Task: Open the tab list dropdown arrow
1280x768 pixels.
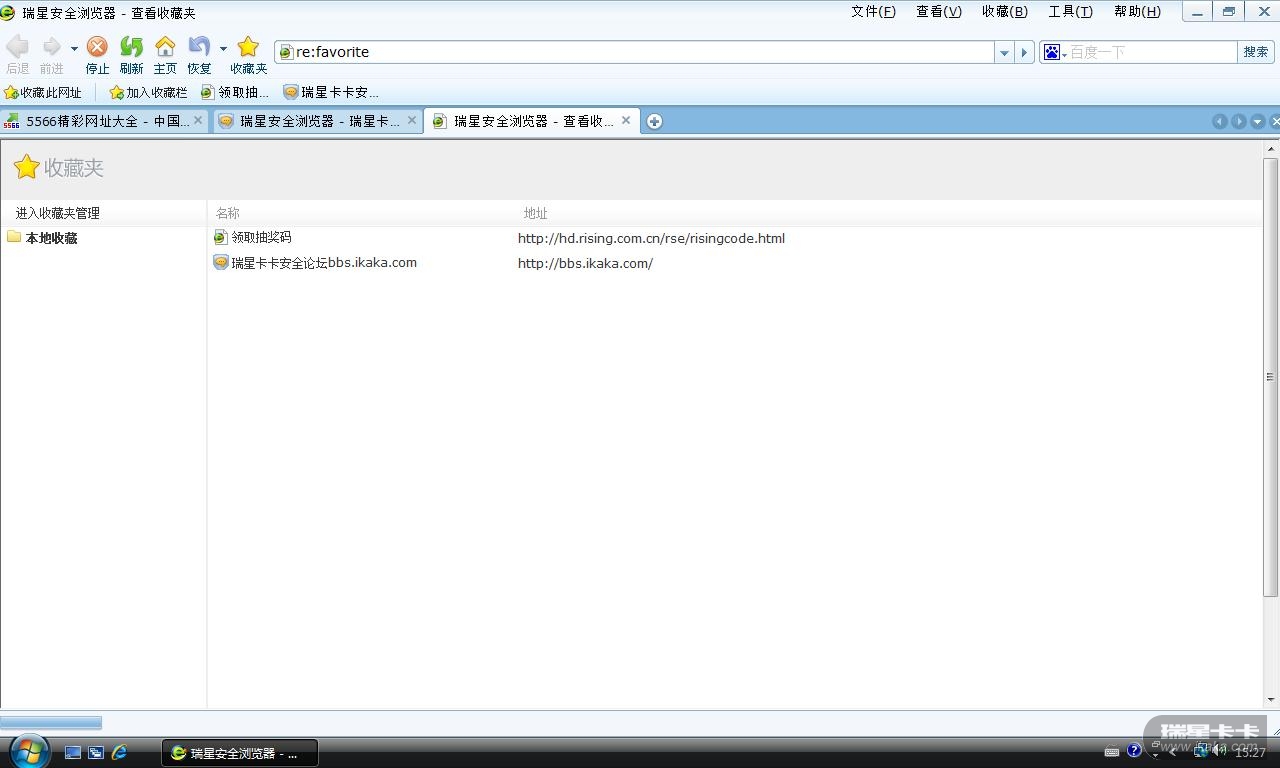Action: click(1258, 121)
